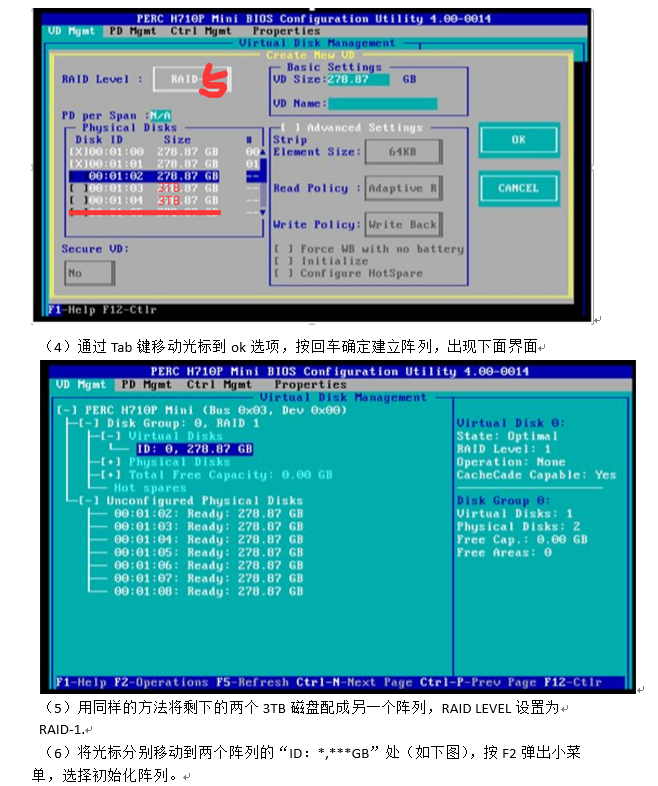The image size is (658, 786).
Task: Select VD Mgmt tab in Create New VD screen
Action: [72, 31]
